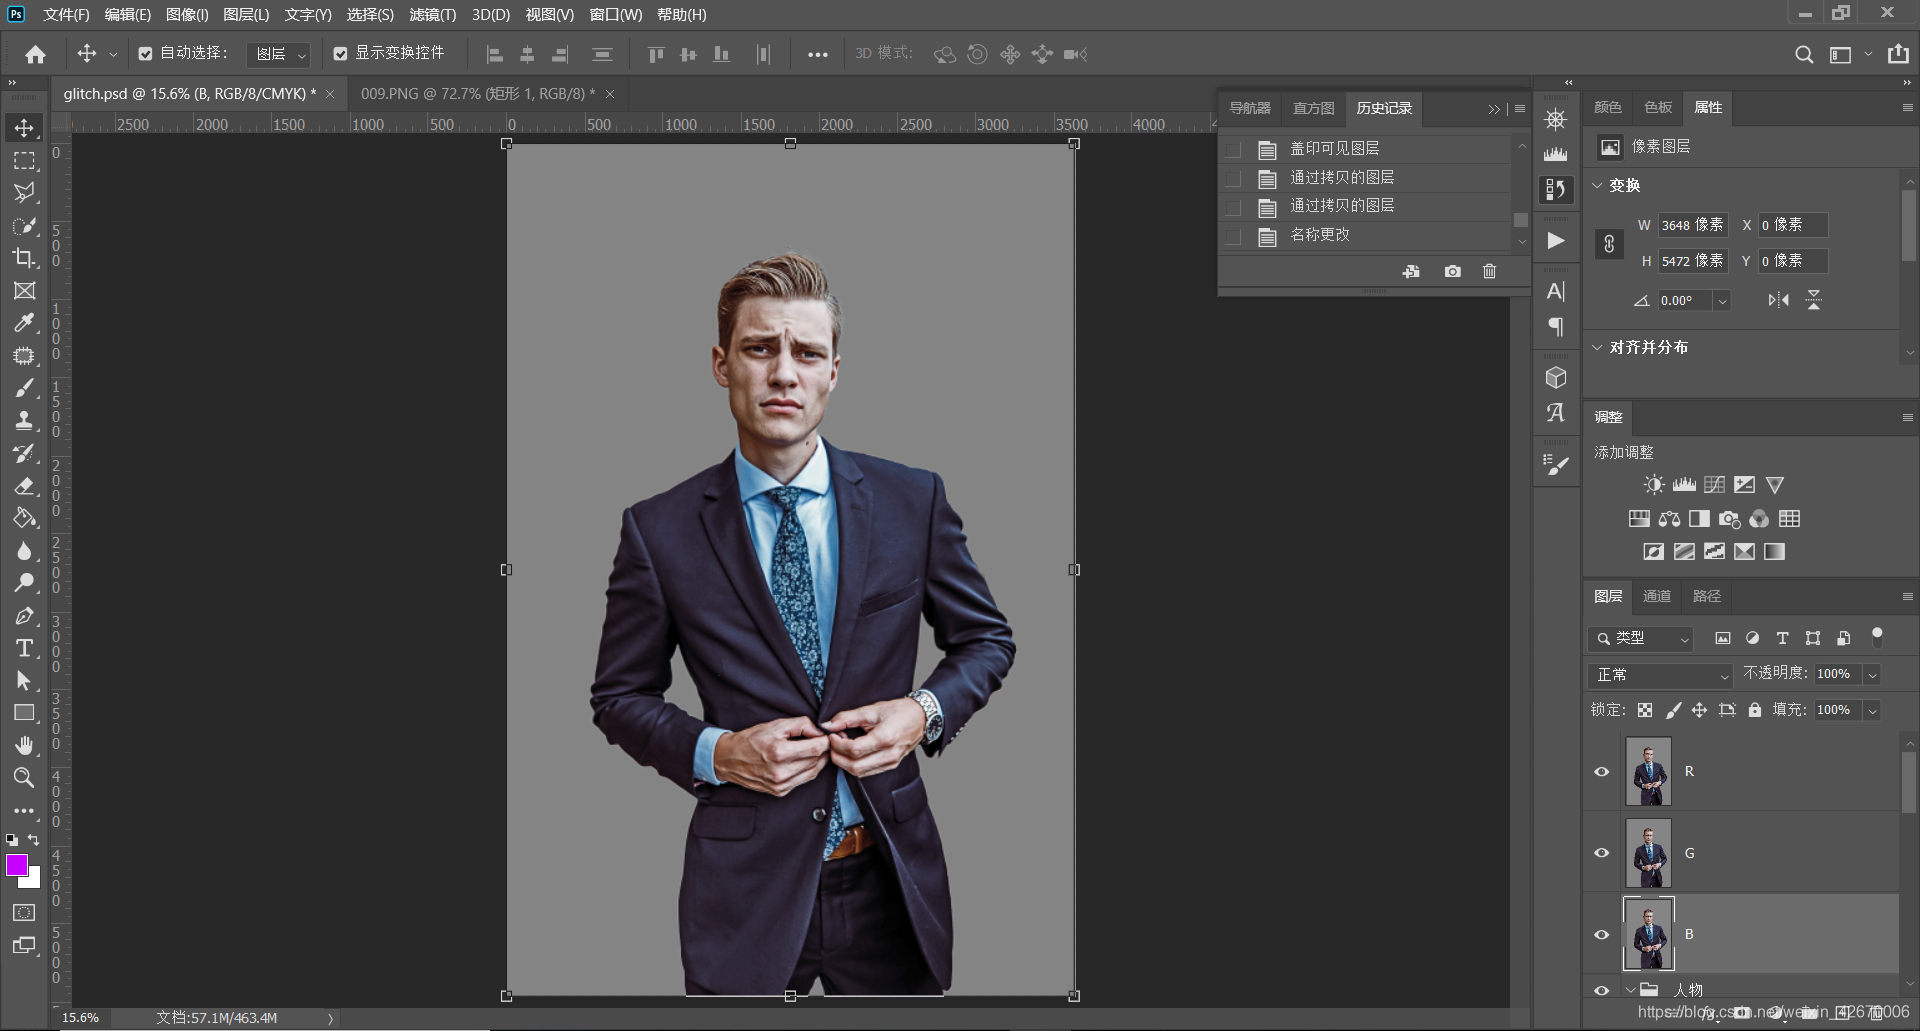This screenshot has height=1031, width=1920.
Task: Delete current history state with trash icon
Action: coord(1489,271)
